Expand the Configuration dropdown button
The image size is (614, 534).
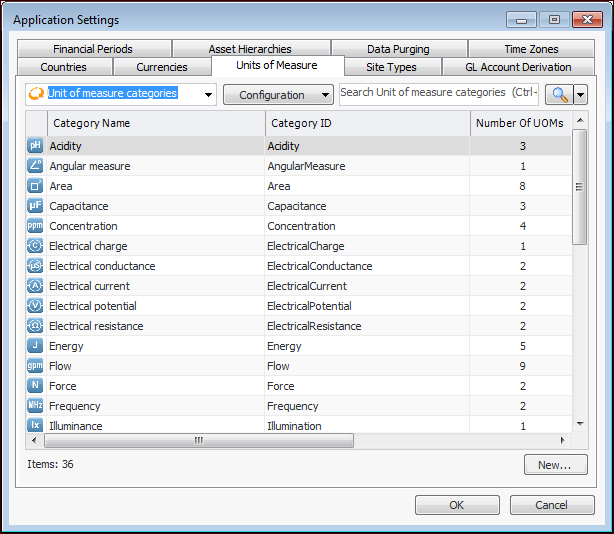point(278,95)
